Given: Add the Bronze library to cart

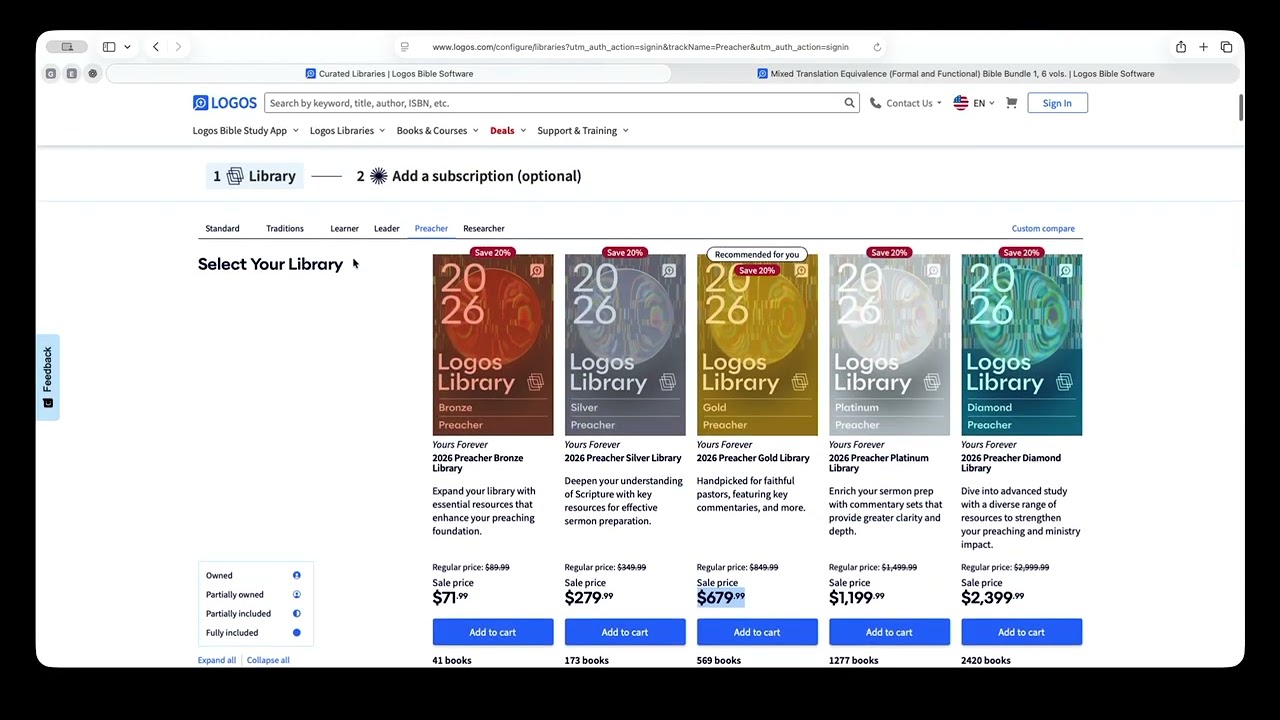Looking at the screenshot, I should (x=493, y=632).
